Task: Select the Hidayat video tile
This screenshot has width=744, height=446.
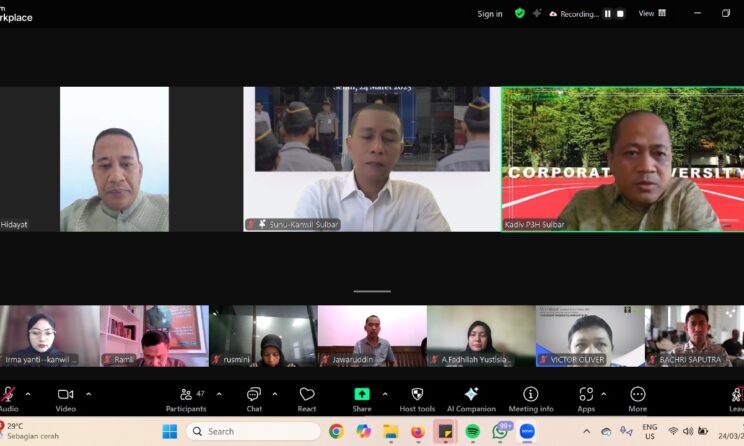Action: 121,159
